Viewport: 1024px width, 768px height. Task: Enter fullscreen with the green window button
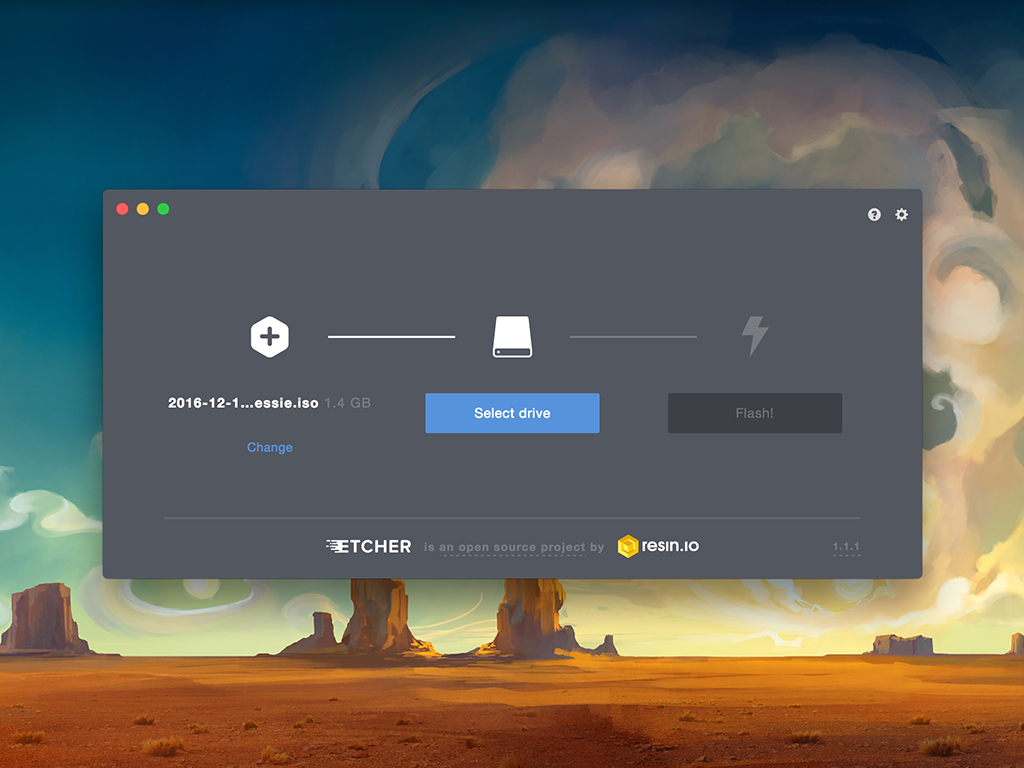tap(163, 209)
